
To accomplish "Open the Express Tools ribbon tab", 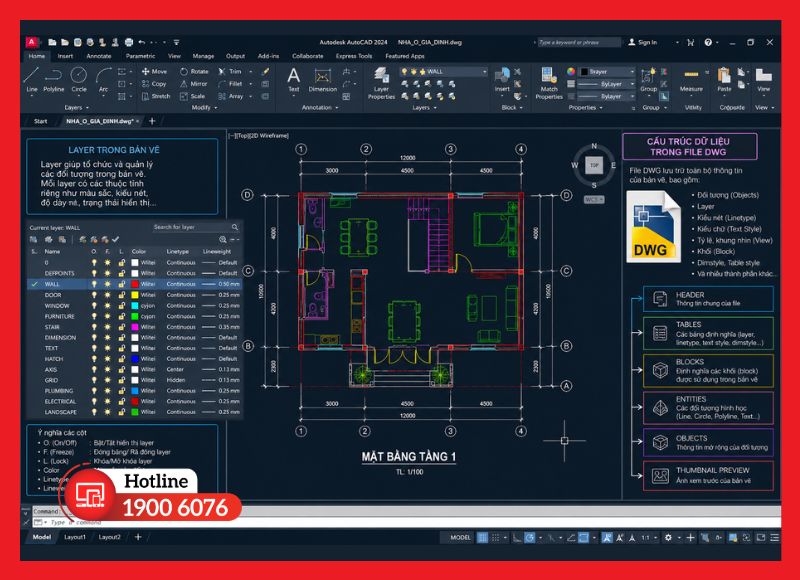I will tap(354, 56).
